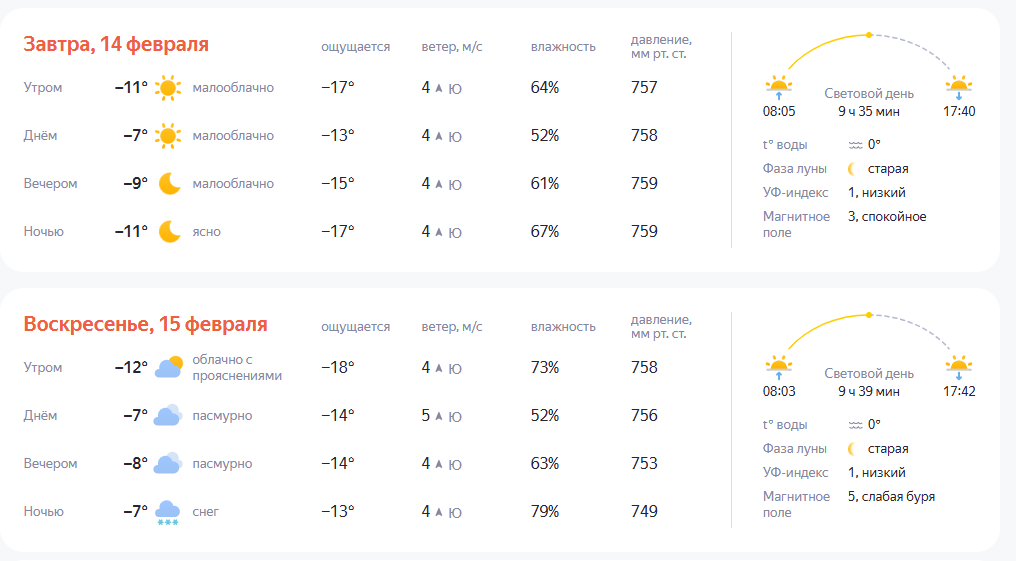Open the 'Завтра, 14 февраля' heading
Screen dimensions: 1016x561
point(116,45)
